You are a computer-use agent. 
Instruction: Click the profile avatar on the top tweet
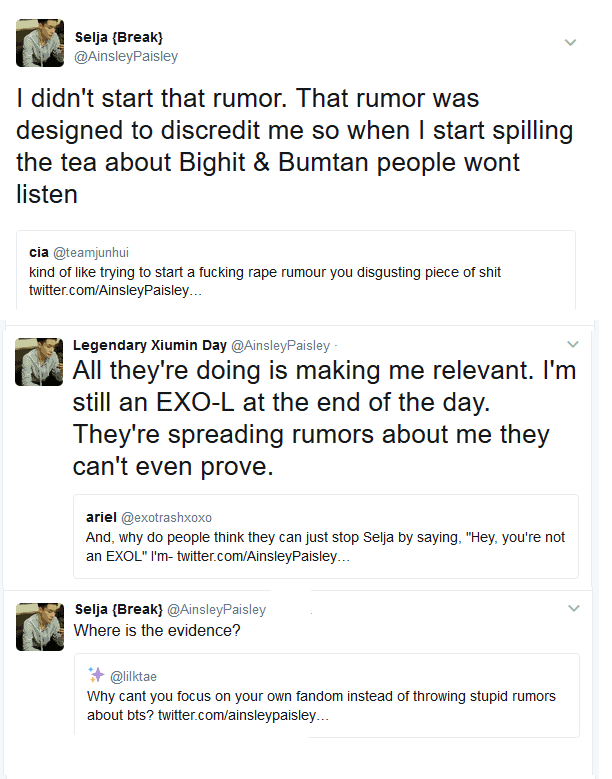(40, 43)
